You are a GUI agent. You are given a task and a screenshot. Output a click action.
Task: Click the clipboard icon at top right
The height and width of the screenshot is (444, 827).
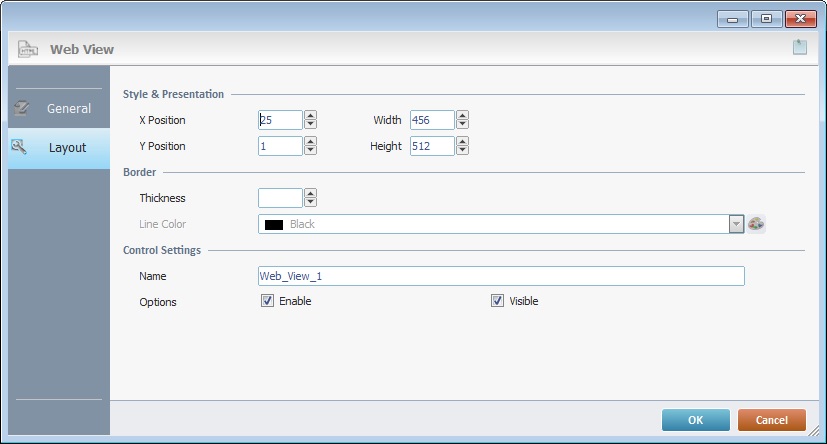click(x=799, y=47)
